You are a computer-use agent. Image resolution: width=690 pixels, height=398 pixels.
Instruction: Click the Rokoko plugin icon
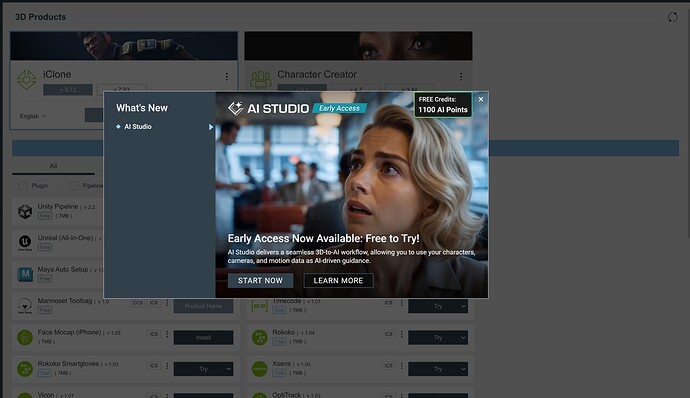[260, 337]
